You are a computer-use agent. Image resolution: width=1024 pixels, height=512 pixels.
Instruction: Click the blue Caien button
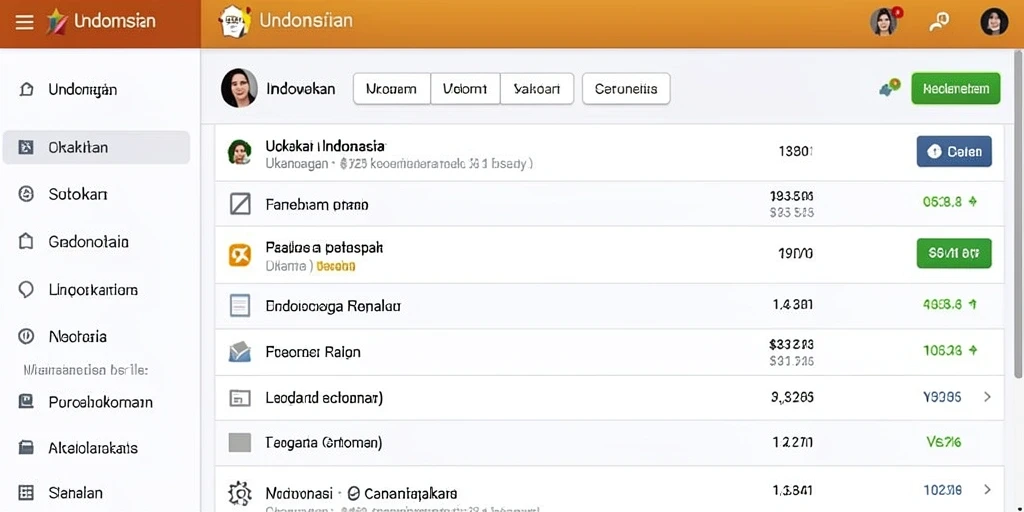pyautogui.click(x=954, y=152)
